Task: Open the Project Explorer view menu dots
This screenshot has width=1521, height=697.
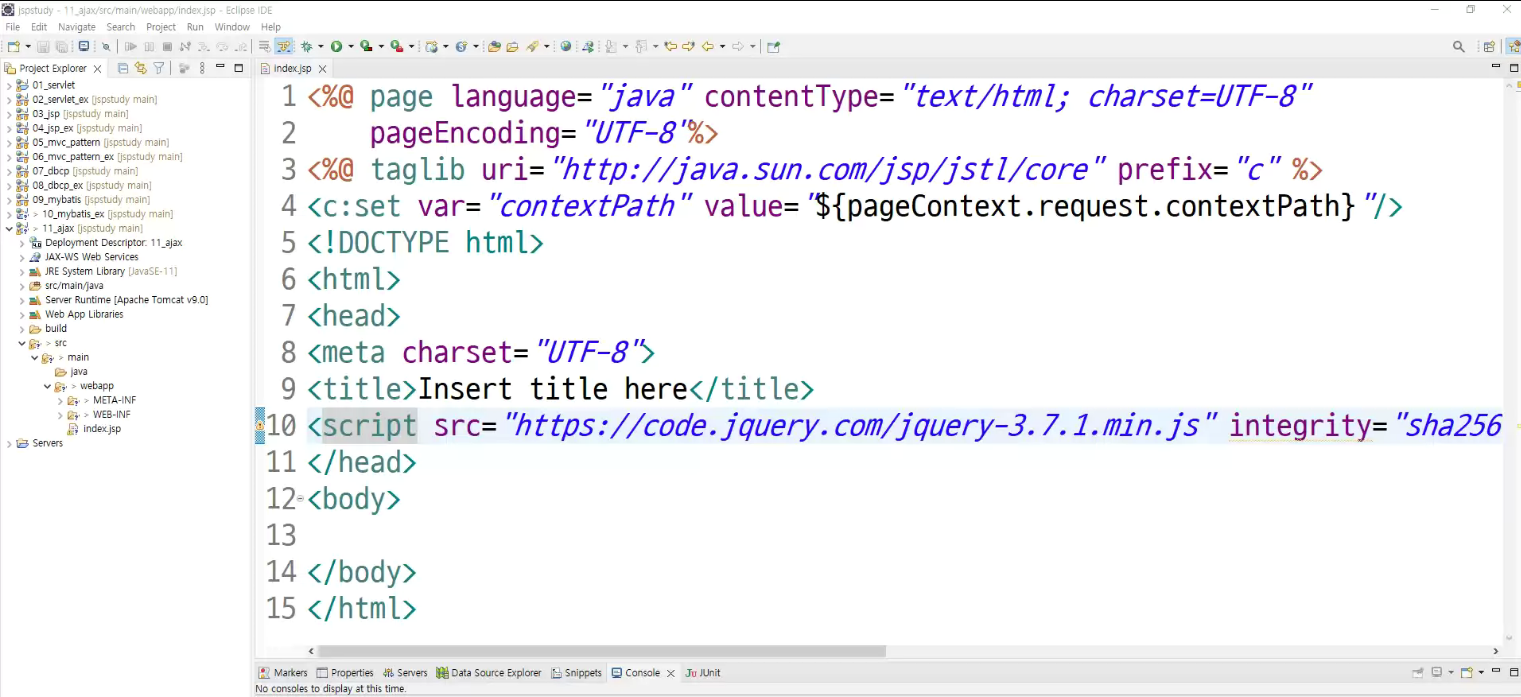Action: [x=202, y=68]
